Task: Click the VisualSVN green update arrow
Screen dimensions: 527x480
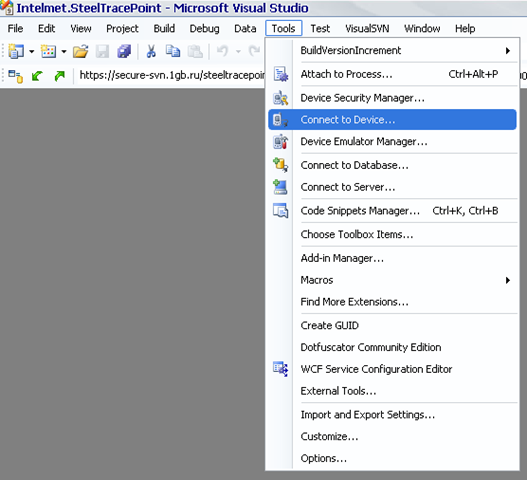Action: click(37, 76)
